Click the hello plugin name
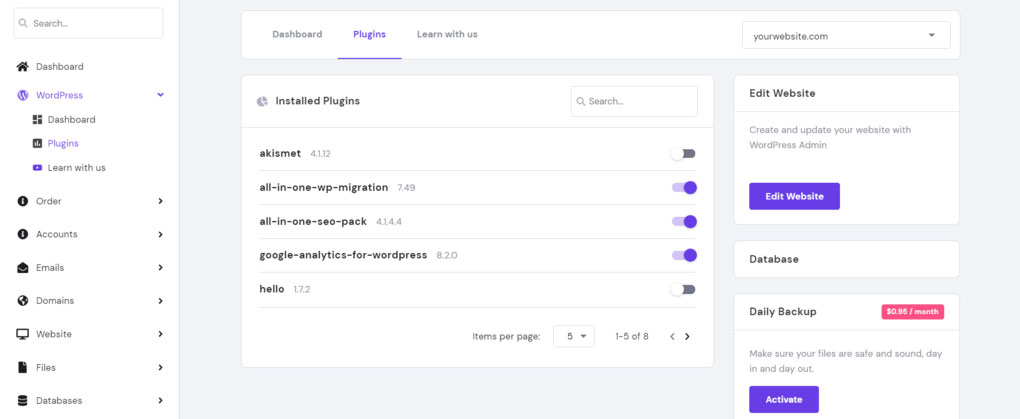The image size is (1020, 419). pyautogui.click(x=272, y=289)
